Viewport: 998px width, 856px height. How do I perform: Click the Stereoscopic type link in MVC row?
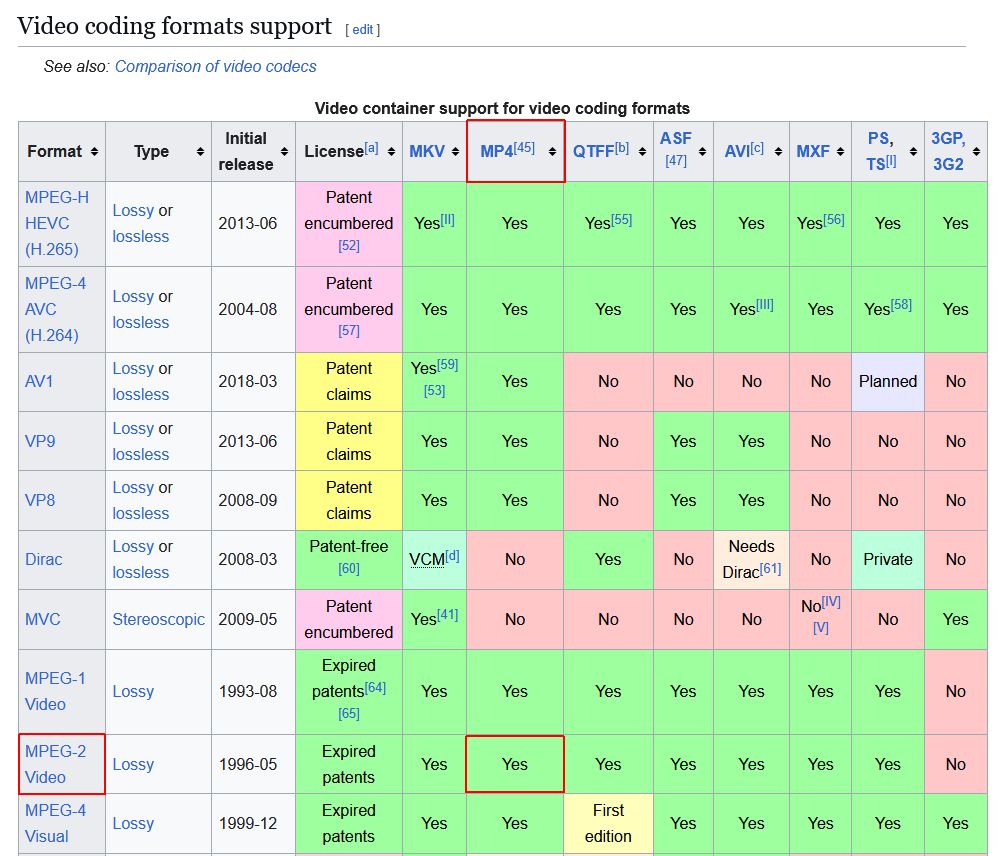(x=158, y=619)
